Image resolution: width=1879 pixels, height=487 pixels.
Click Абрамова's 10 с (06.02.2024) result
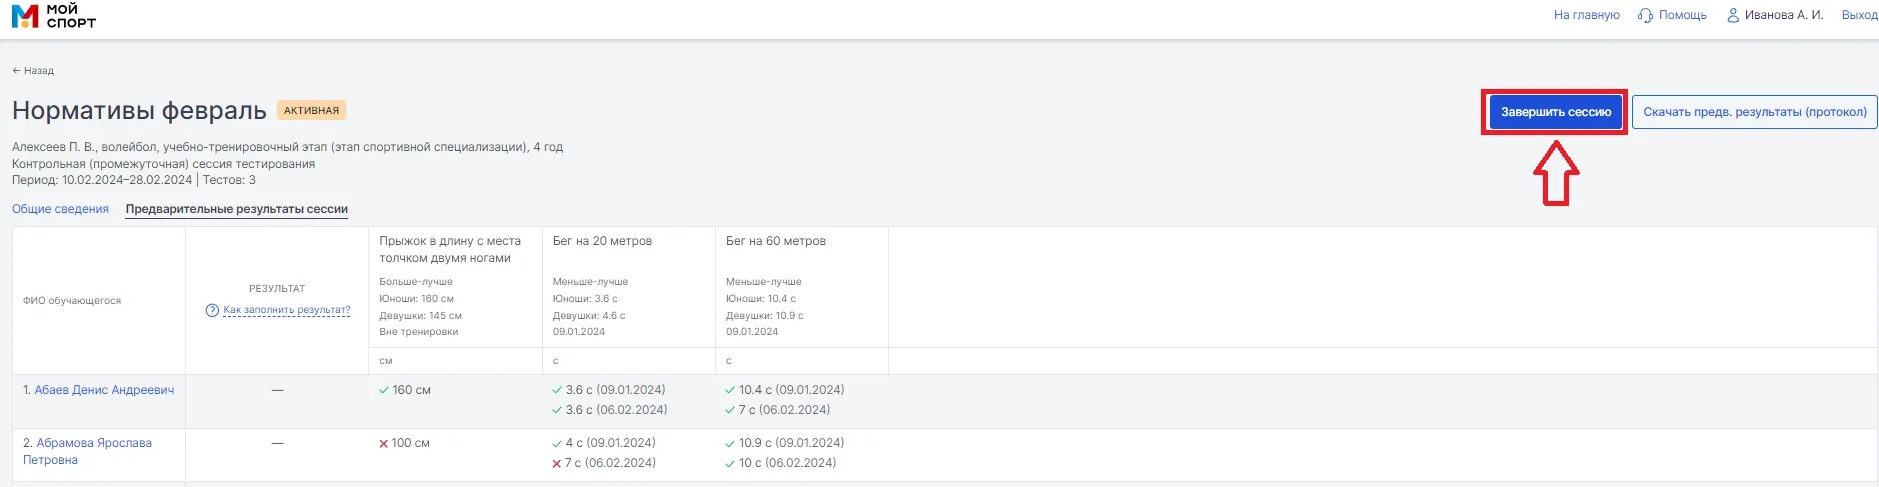click(780, 463)
